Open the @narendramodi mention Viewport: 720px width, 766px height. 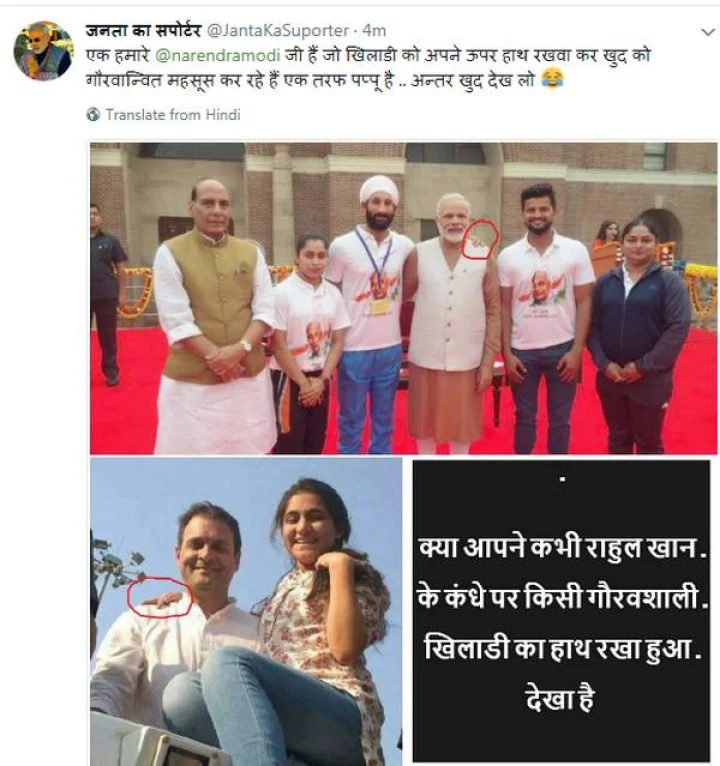click(218, 55)
